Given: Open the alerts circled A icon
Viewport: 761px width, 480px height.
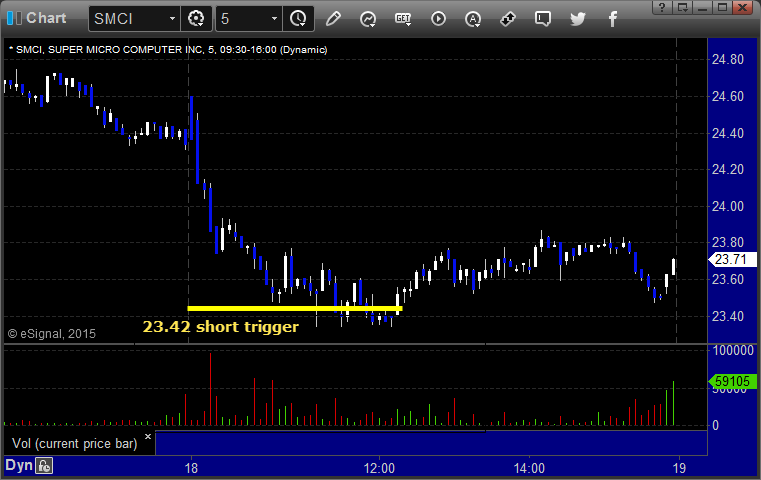Looking at the screenshot, I should 473,19.
